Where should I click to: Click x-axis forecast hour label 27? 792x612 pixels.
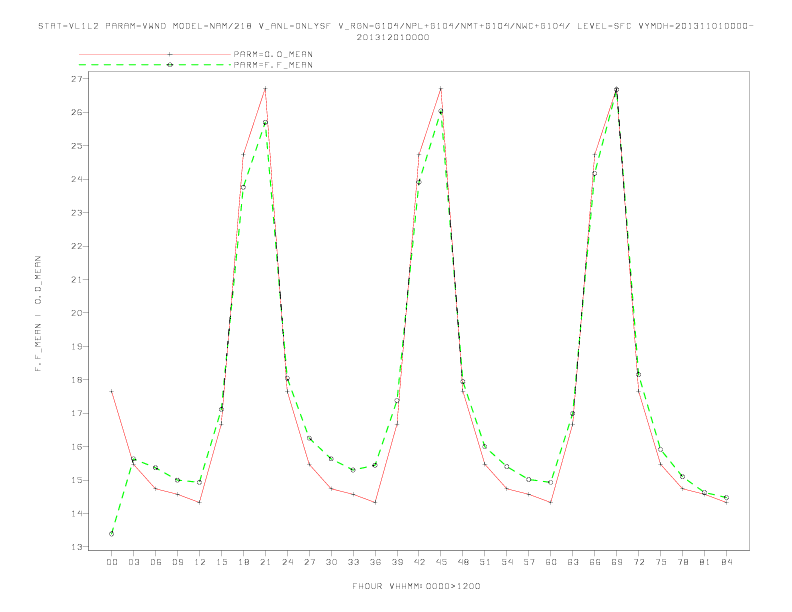point(309,562)
